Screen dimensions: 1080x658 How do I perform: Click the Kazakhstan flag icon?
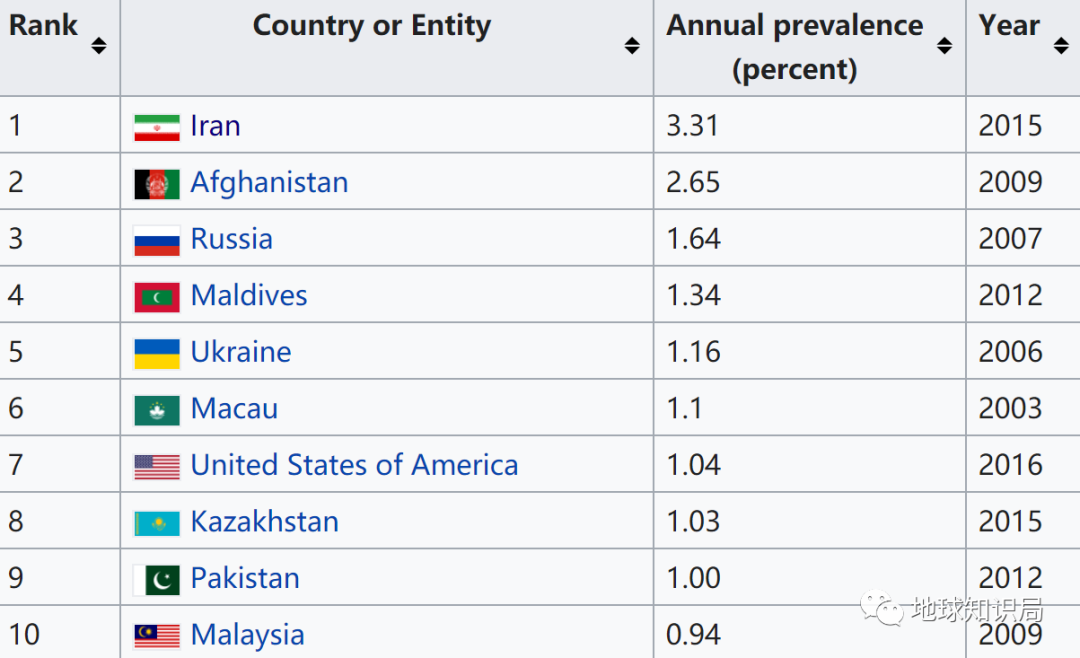pyautogui.click(x=156, y=523)
